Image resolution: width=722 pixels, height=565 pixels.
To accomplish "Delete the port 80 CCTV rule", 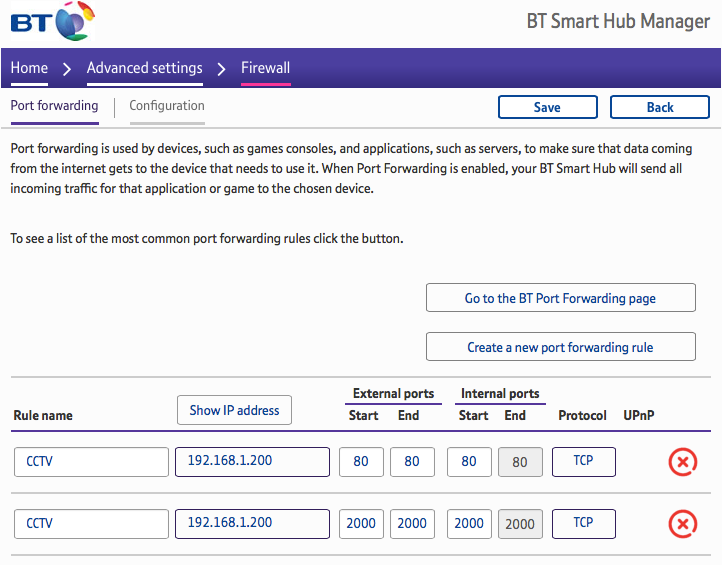I will click(682, 462).
